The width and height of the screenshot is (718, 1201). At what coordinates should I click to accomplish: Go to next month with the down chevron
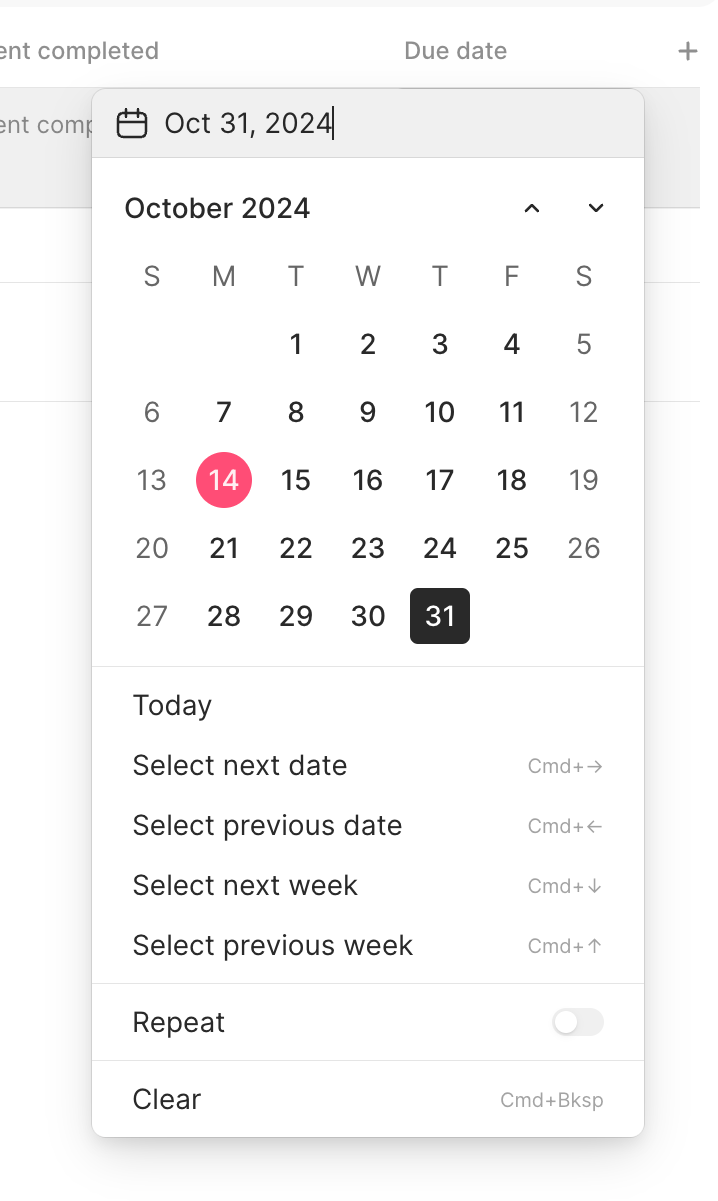(595, 208)
